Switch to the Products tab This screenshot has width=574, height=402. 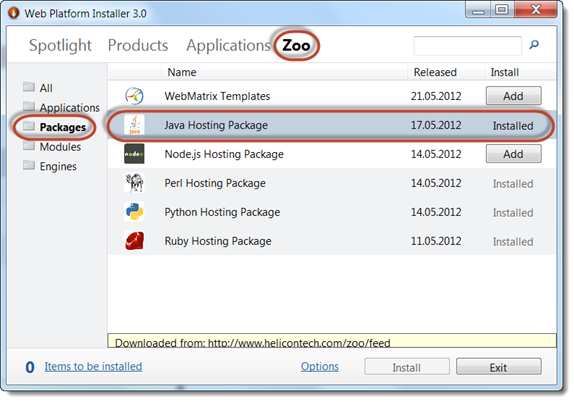pyautogui.click(x=138, y=45)
